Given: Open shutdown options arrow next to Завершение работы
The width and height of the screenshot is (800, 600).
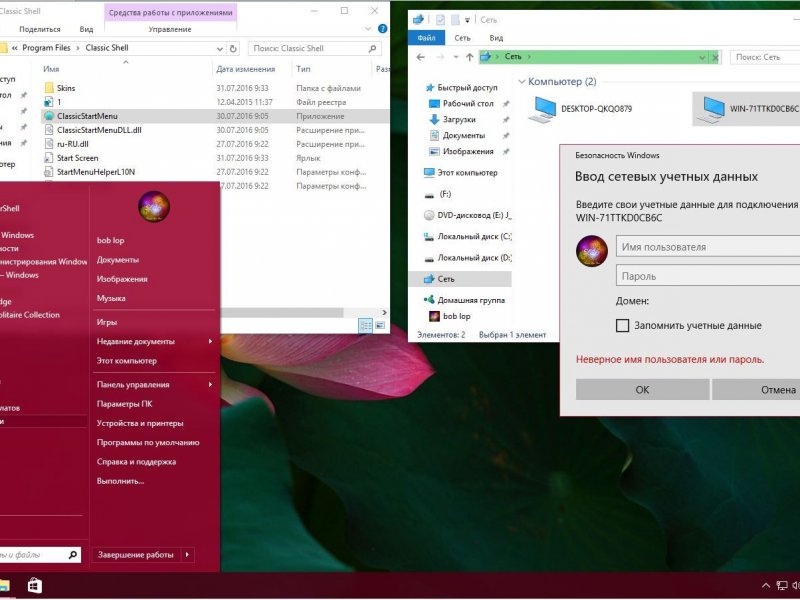Looking at the screenshot, I should pyautogui.click(x=188, y=555).
